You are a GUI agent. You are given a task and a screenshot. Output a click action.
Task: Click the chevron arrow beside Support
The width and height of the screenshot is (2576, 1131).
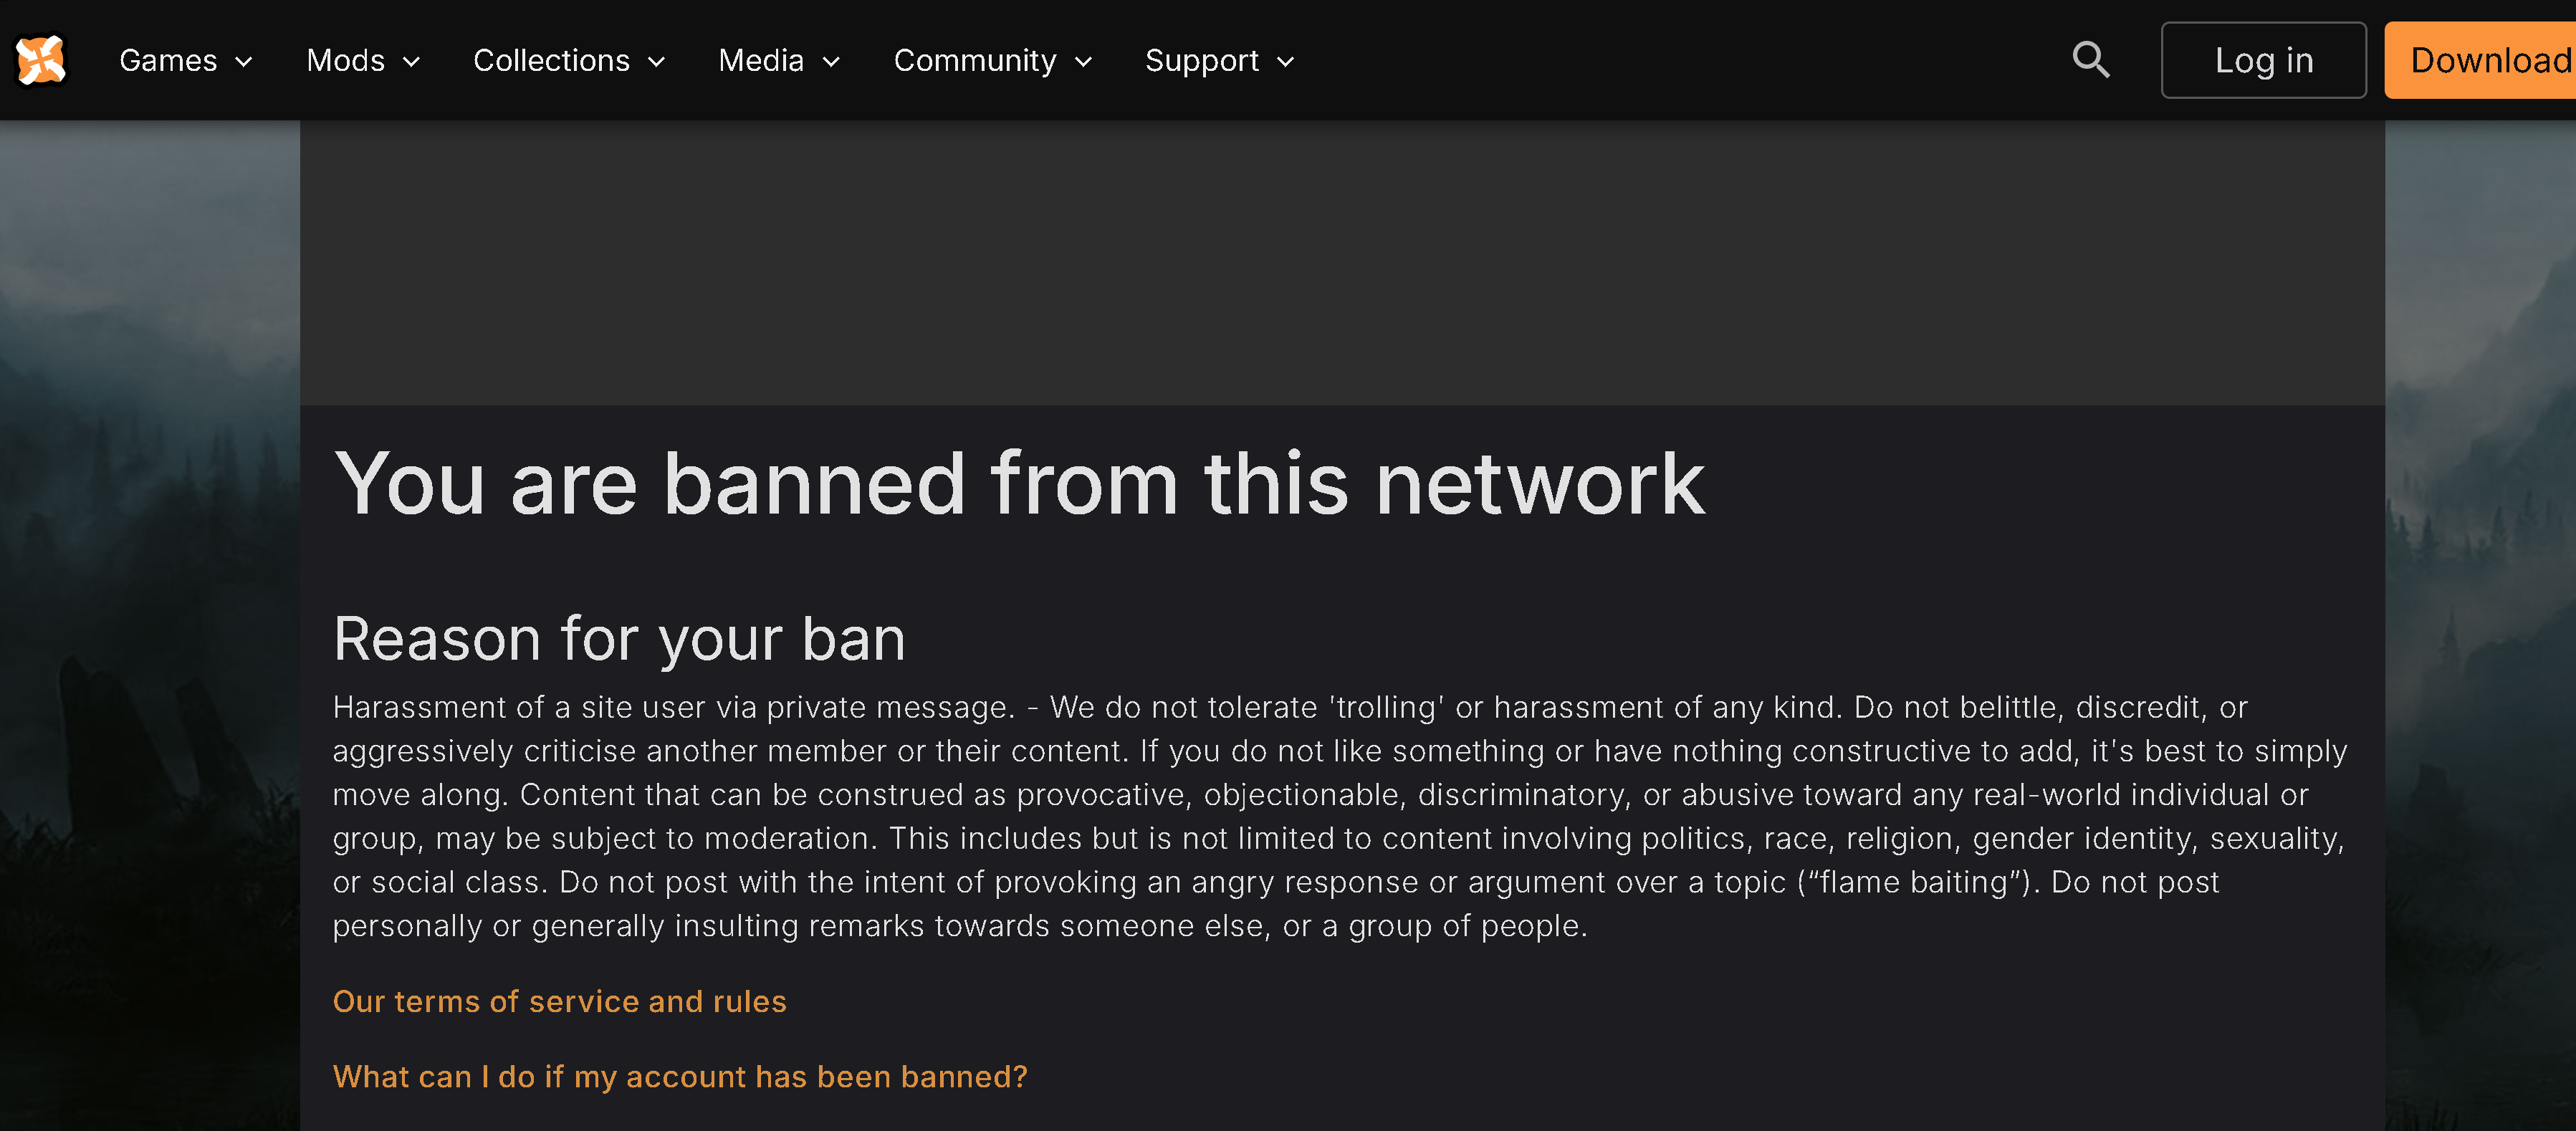click(x=1285, y=62)
